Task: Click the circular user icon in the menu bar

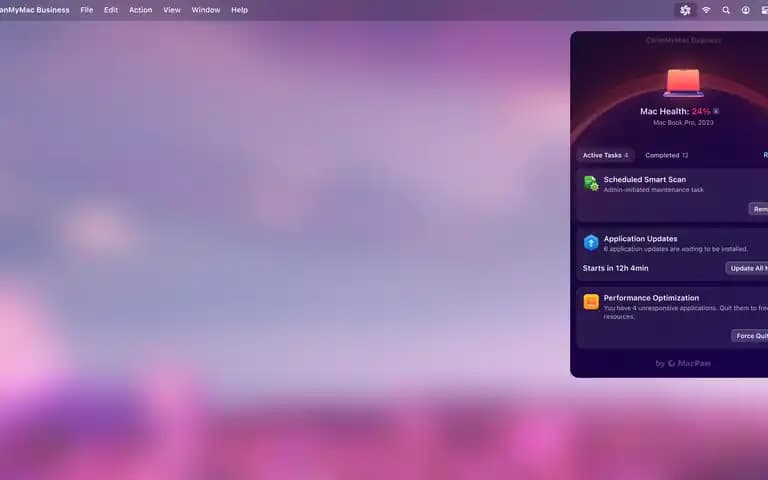Action: [x=745, y=10]
